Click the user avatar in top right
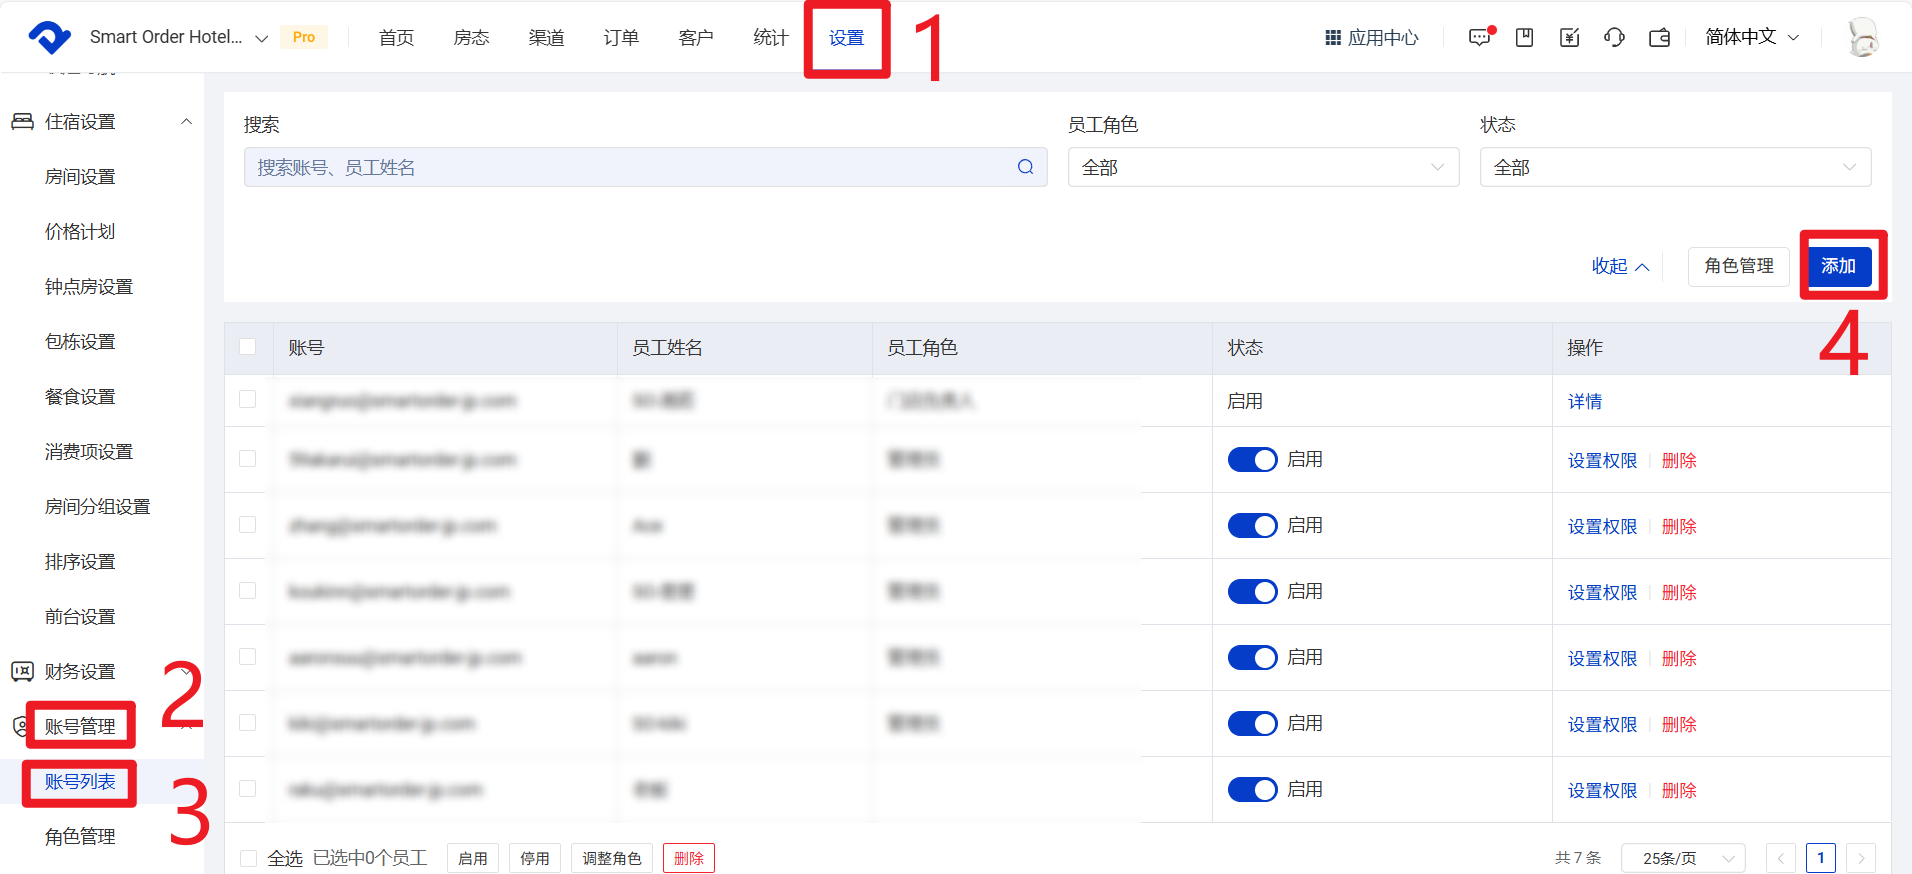1912x874 pixels. pyautogui.click(x=1862, y=38)
